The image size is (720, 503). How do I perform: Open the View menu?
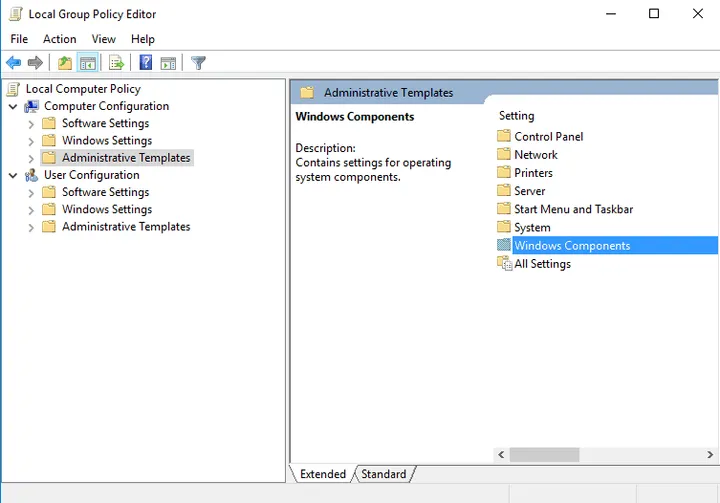click(104, 39)
